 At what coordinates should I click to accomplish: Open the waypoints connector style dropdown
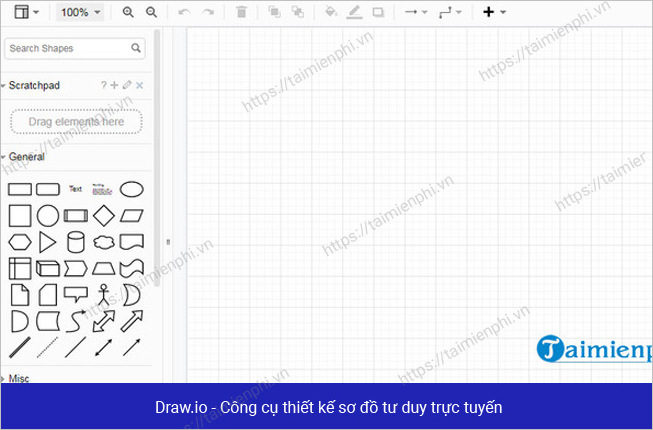[450, 12]
